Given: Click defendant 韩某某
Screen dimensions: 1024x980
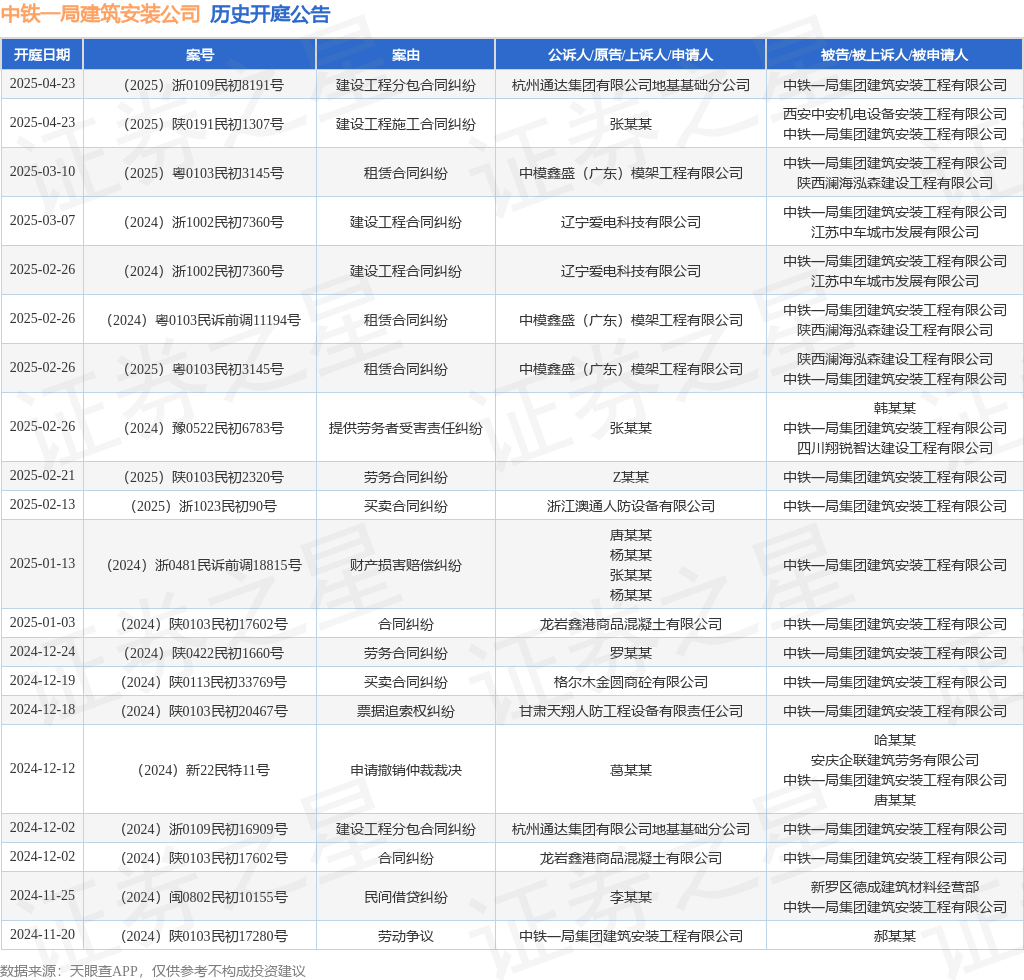Looking at the screenshot, I should pyautogui.click(x=895, y=408).
